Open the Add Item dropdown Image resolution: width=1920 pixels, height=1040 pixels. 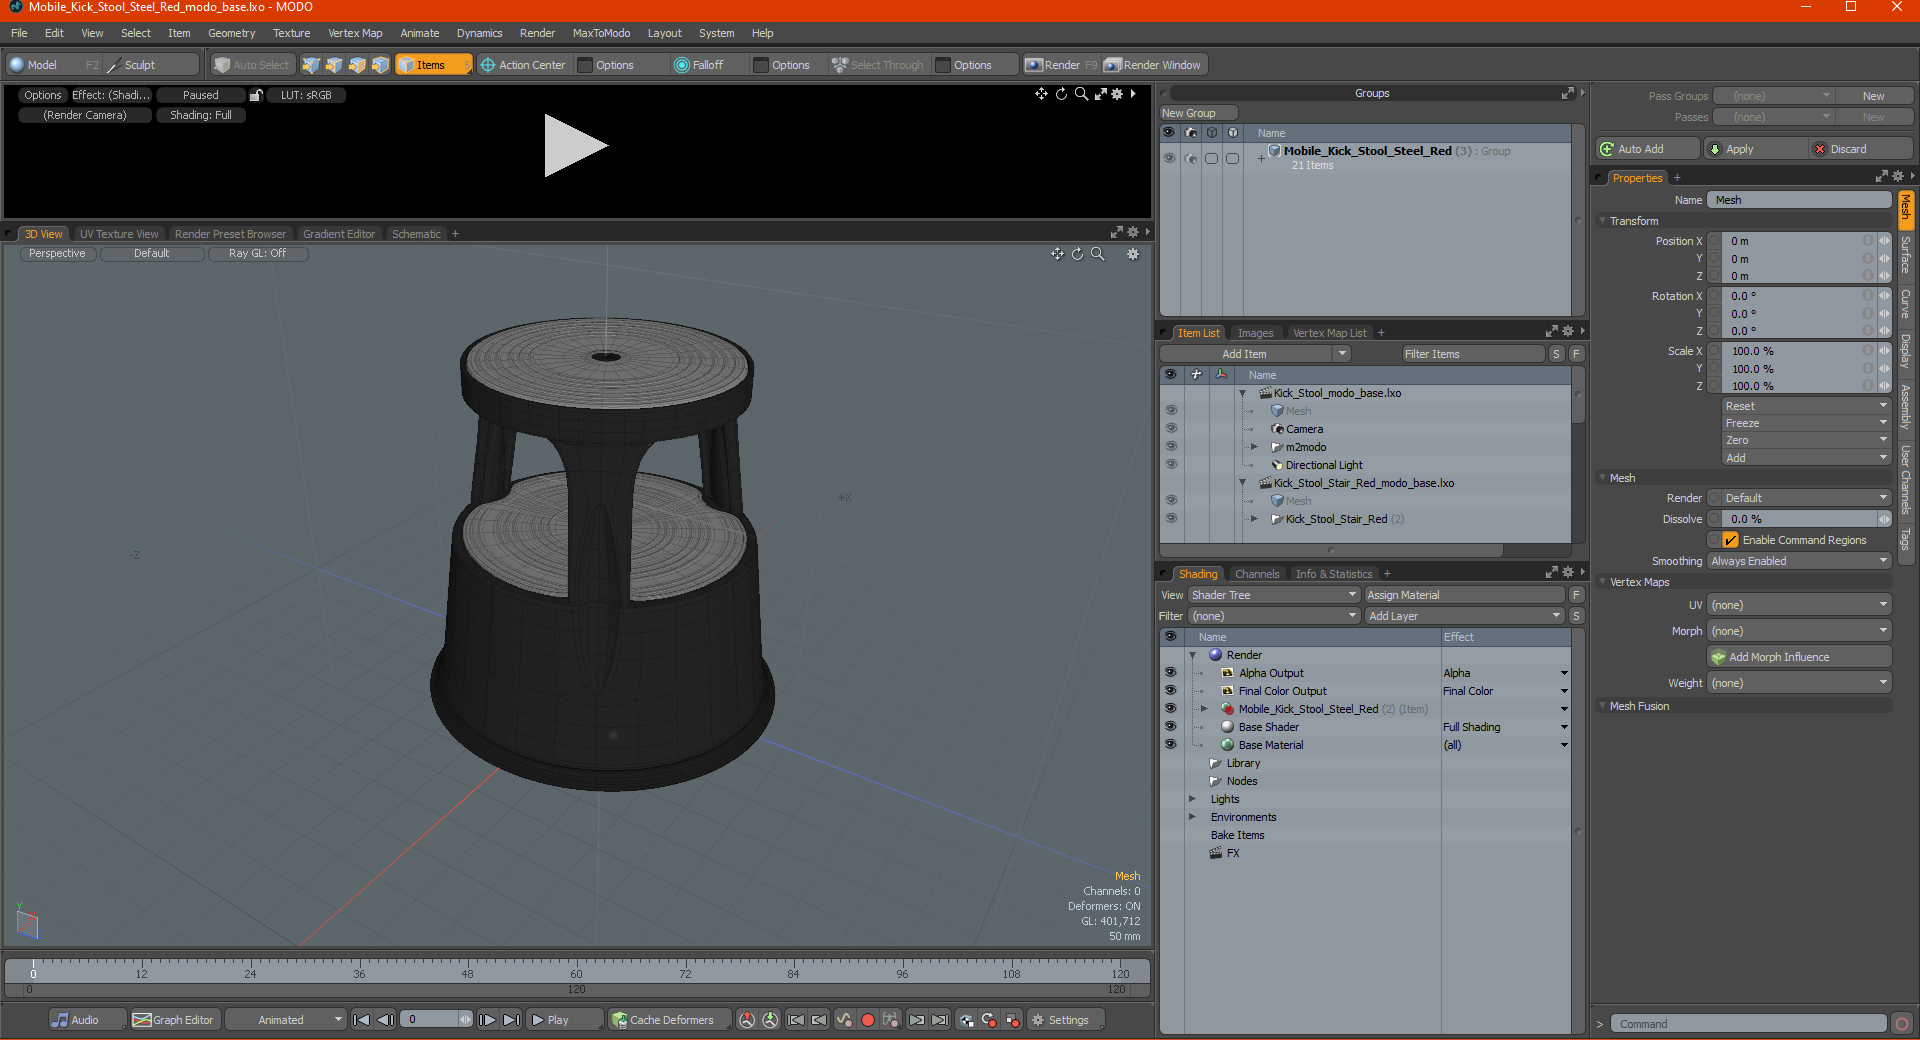tap(1255, 354)
